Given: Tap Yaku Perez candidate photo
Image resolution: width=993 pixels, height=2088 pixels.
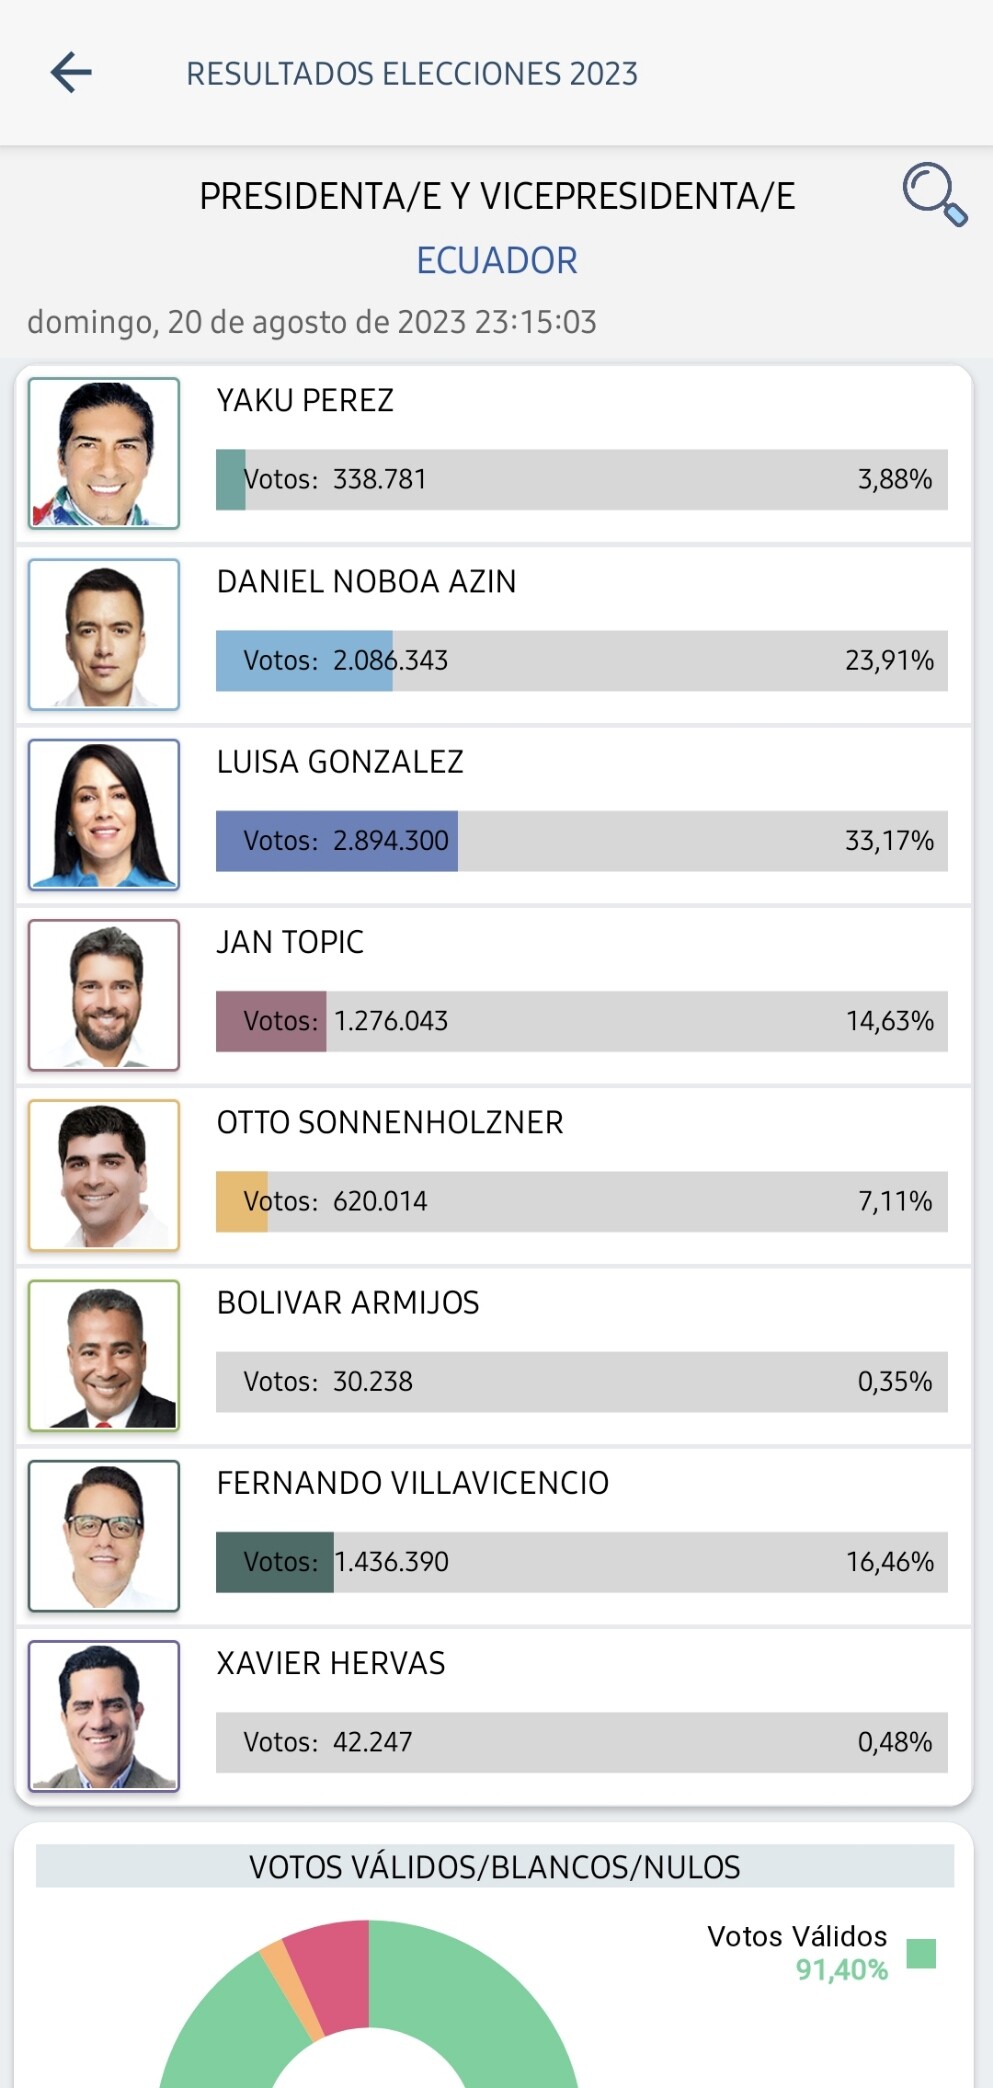Looking at the screenshot, I should coord(104,453).
